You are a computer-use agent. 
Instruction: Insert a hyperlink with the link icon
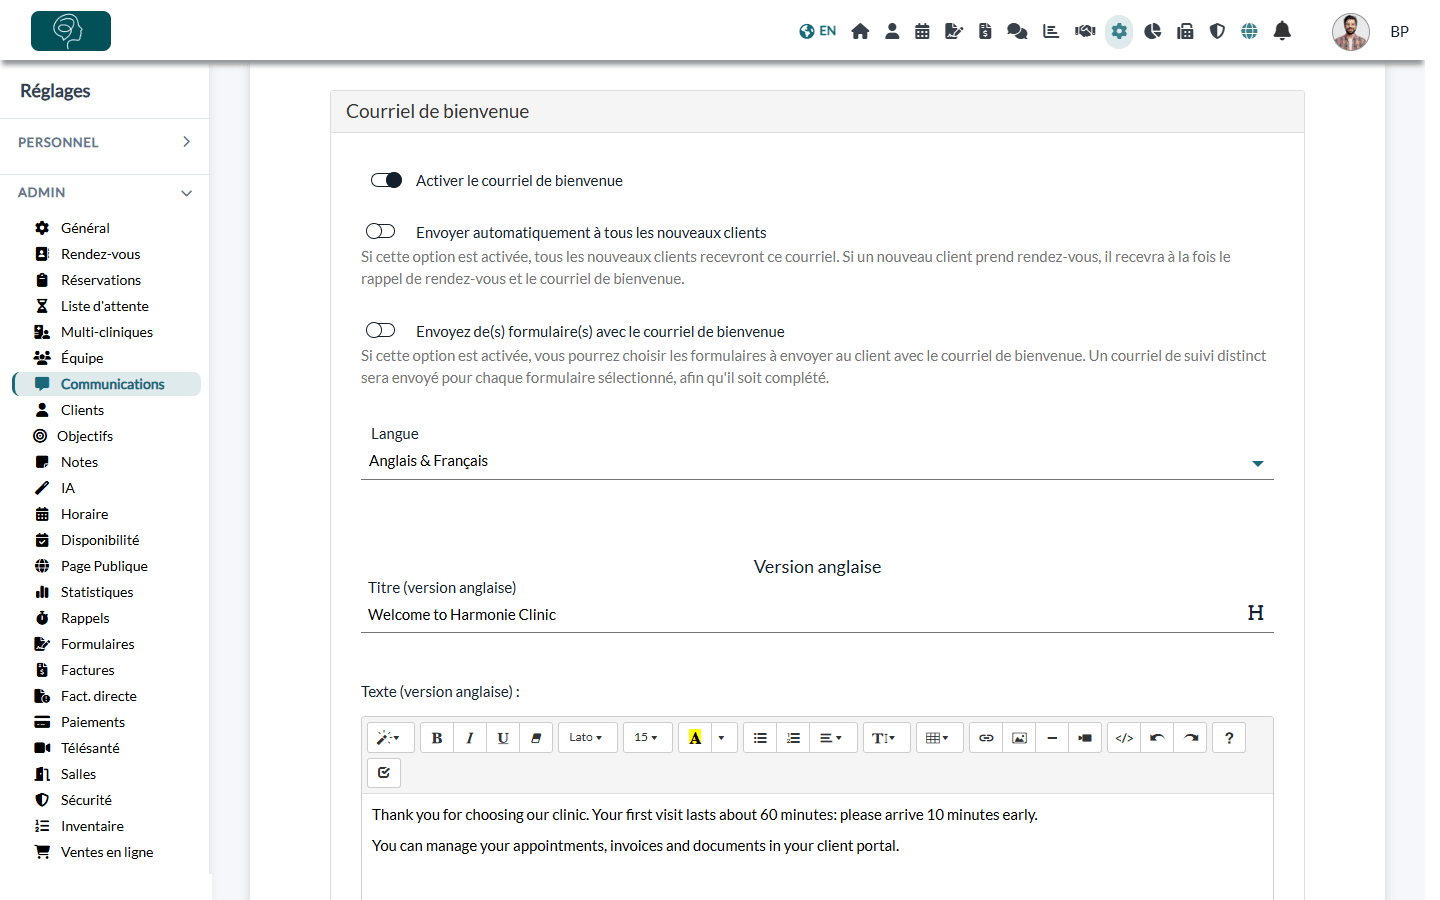(986, 738)
